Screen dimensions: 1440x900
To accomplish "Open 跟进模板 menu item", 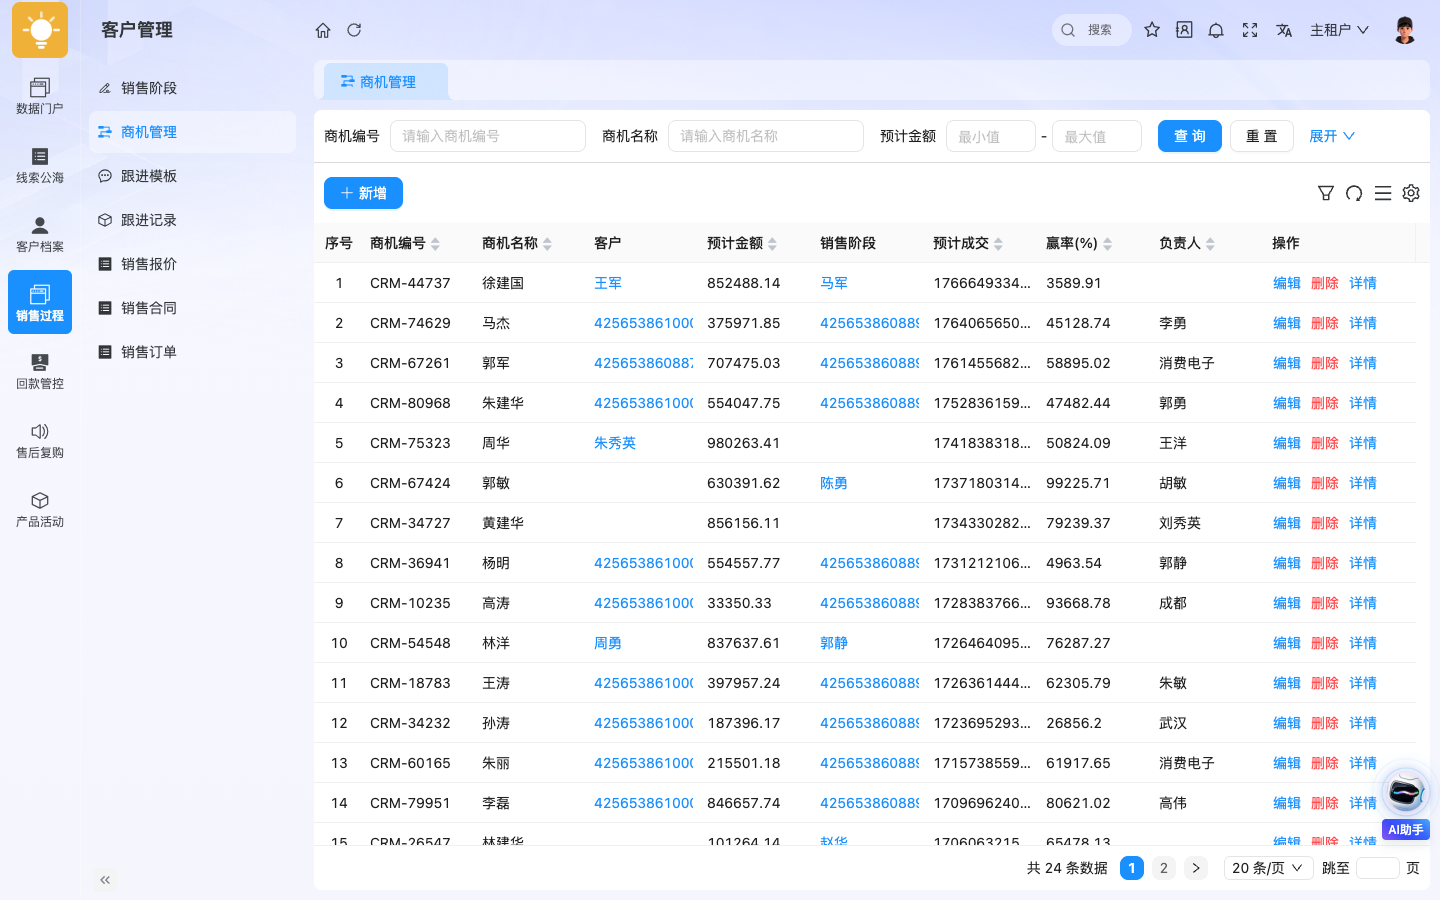I will pos(192,176).
